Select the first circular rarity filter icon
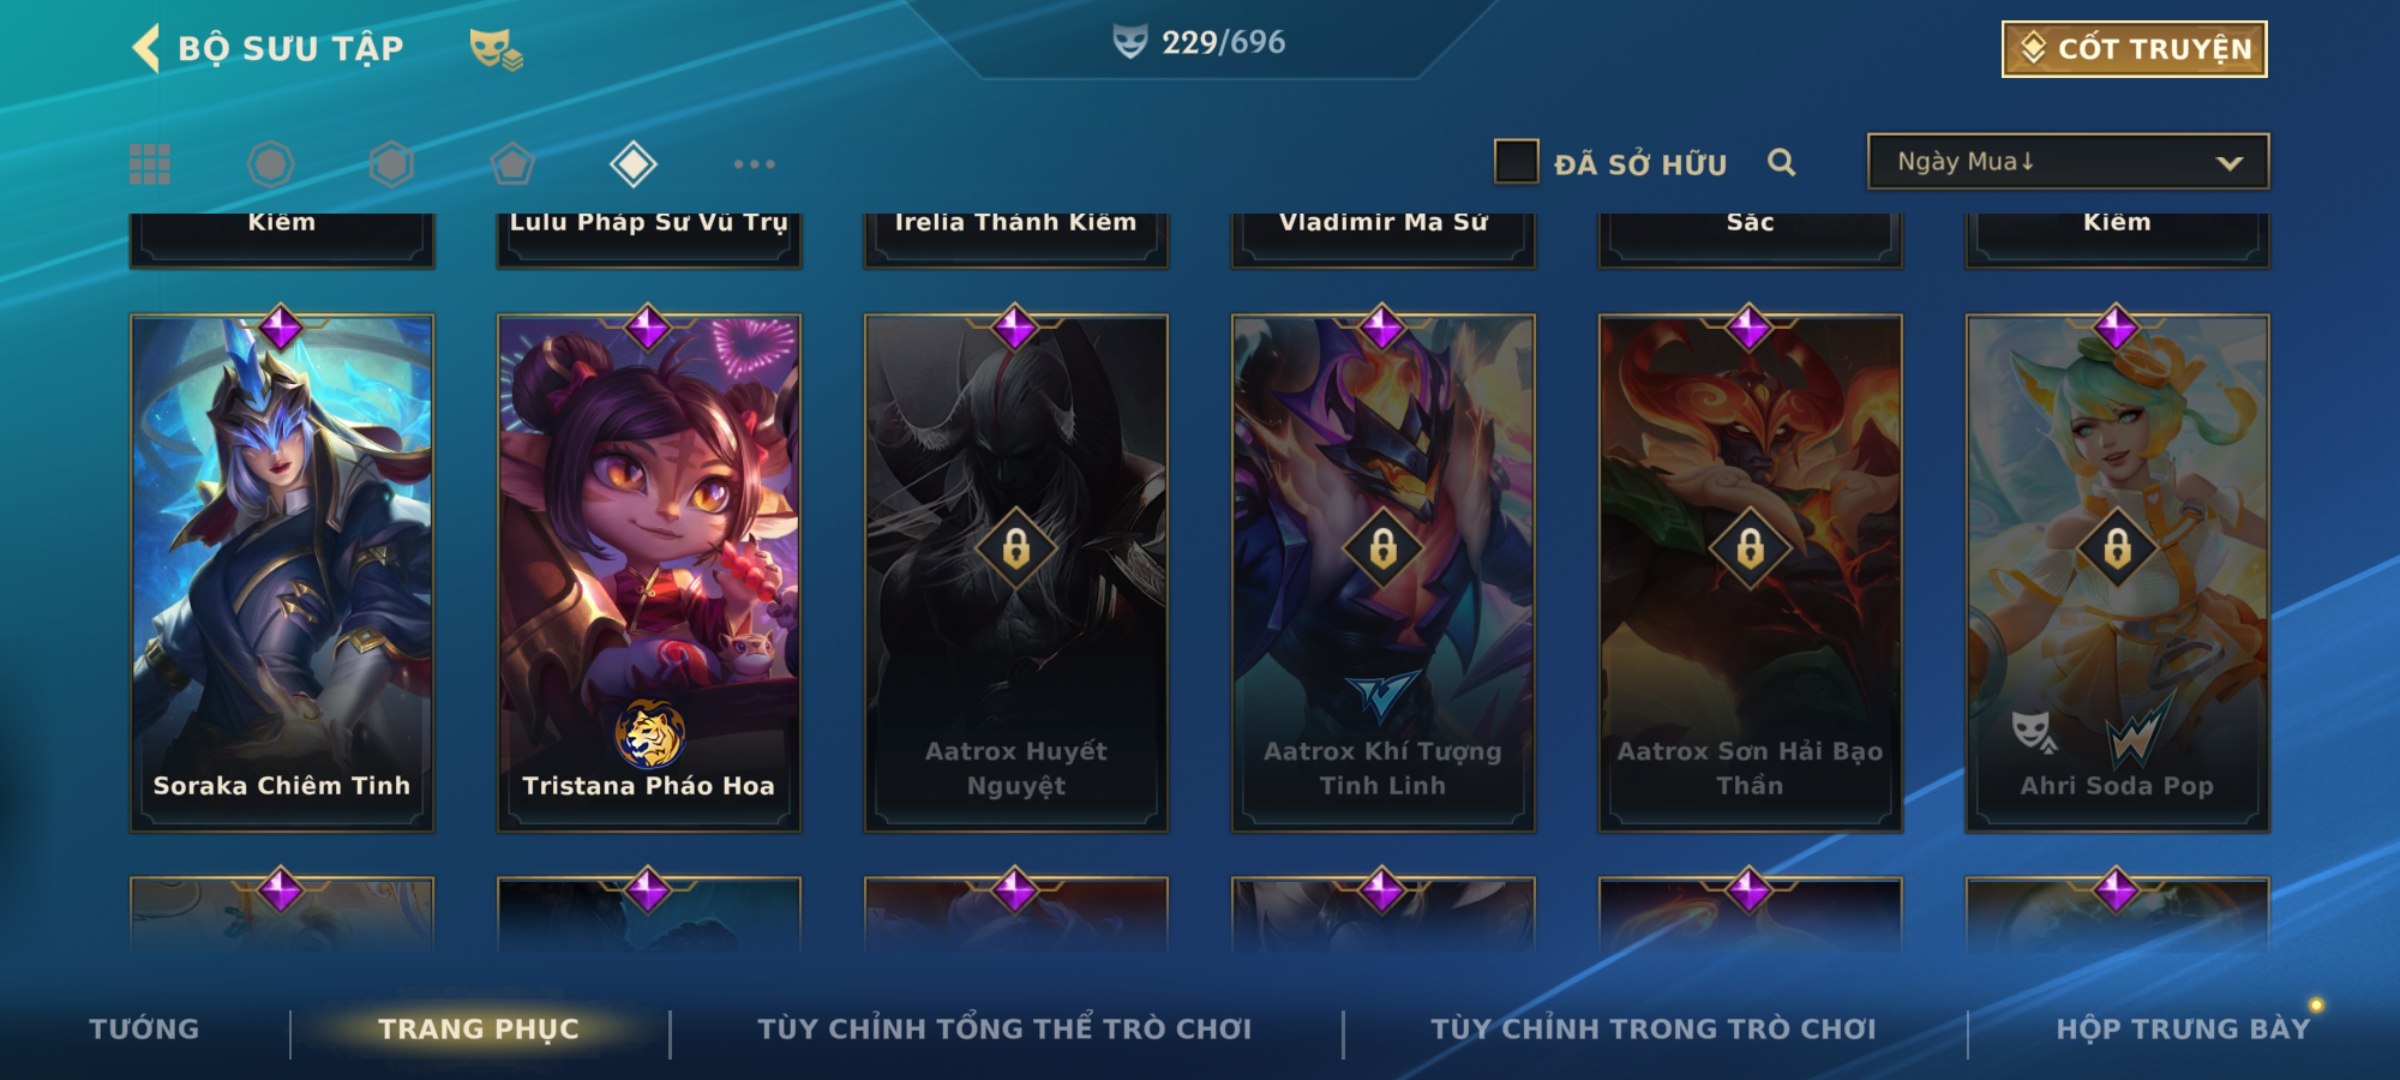Screen dimensions: 2400x1080 tap(271, 164)
